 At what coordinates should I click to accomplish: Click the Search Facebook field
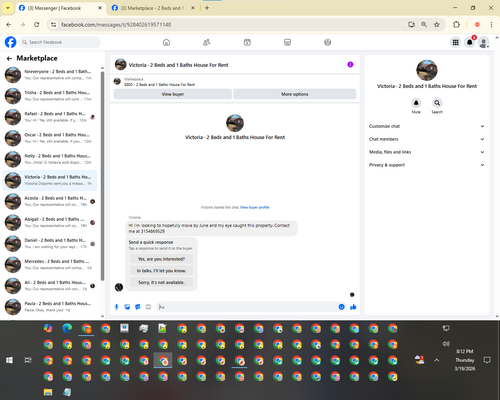(60, 42)
